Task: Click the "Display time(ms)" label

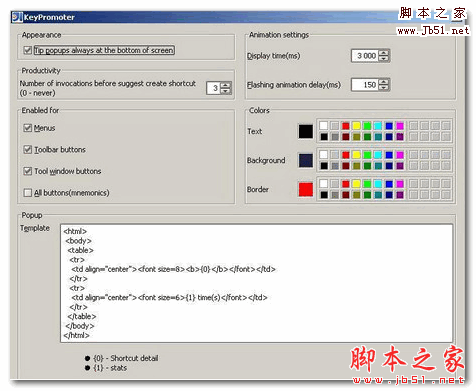Action: [x=273, y=56]
